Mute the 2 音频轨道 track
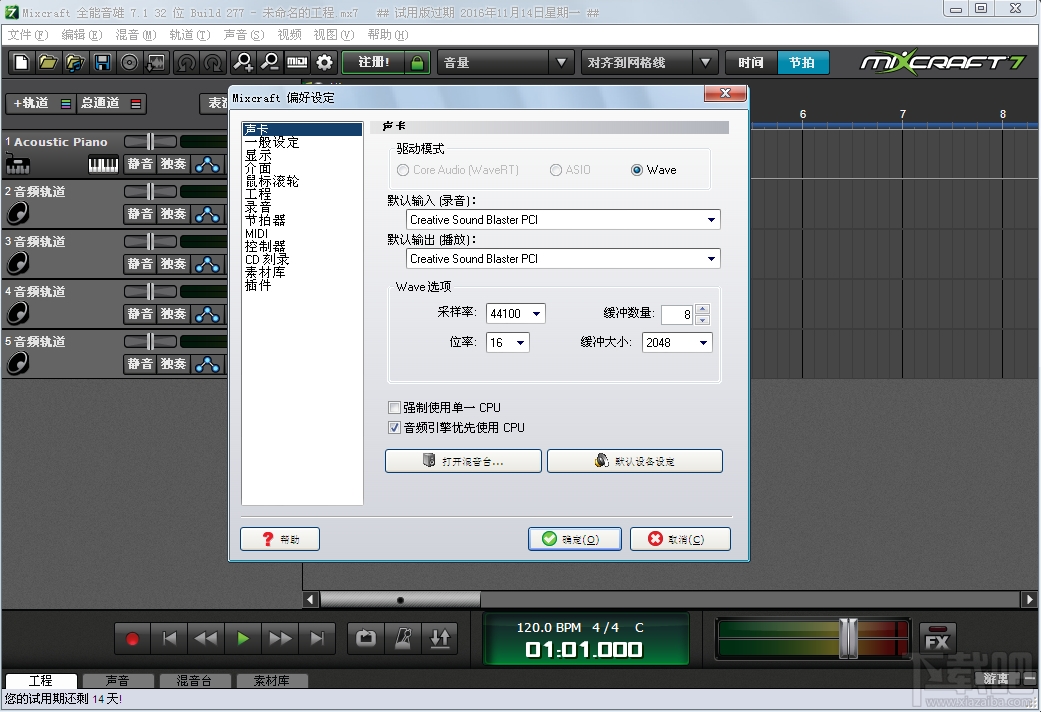Screen dimensions: 1041x712 point(139,214)
